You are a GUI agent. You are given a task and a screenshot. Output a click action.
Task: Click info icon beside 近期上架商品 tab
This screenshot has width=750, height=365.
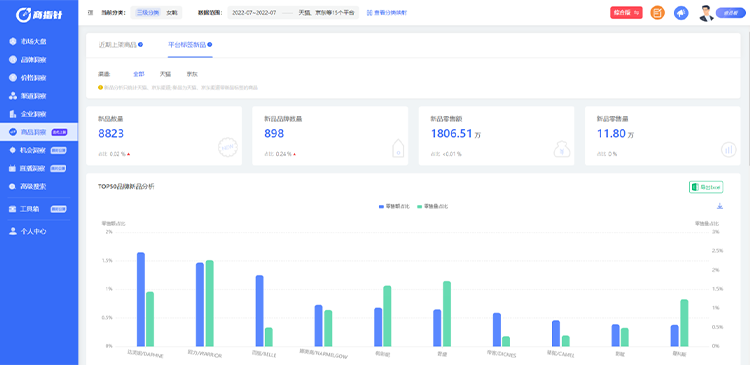coord(141,44)
